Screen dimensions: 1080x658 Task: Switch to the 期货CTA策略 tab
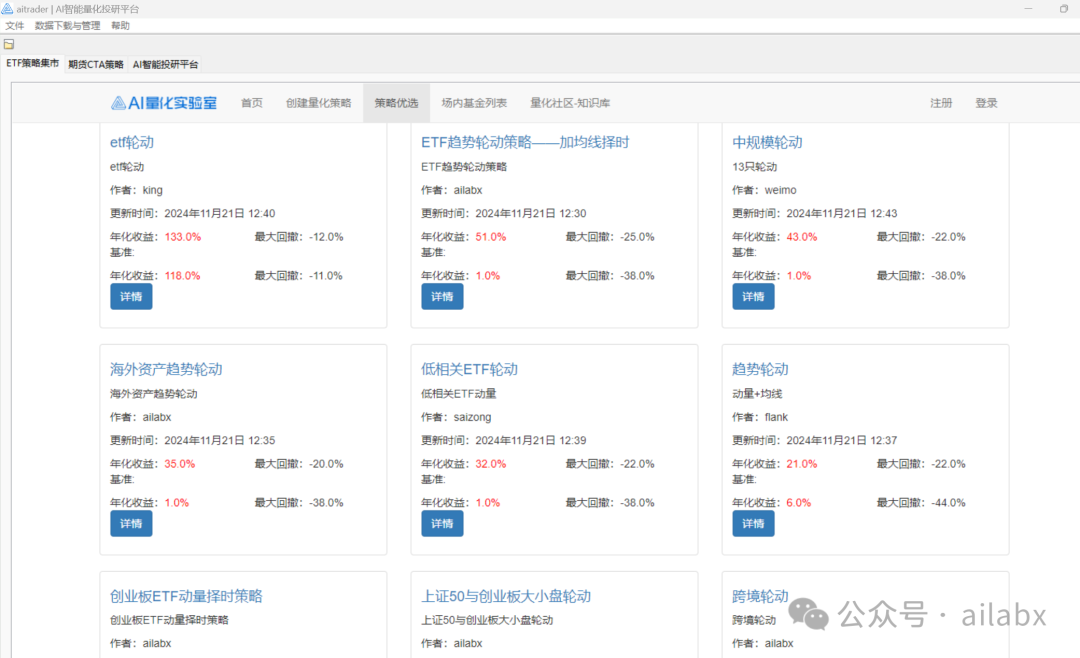click(96, 65)
